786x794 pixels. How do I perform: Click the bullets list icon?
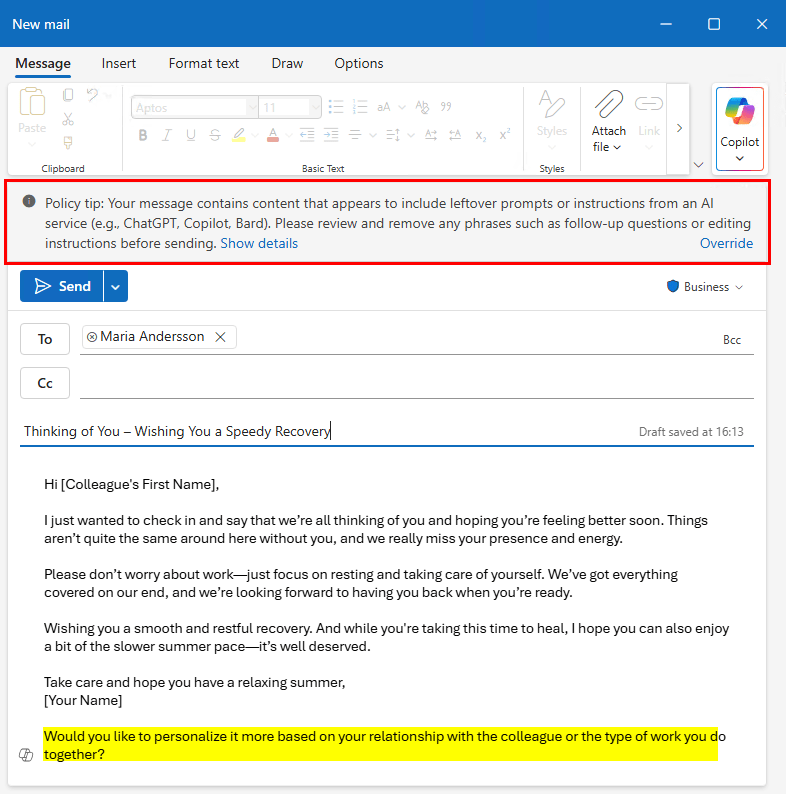point(336,107)
